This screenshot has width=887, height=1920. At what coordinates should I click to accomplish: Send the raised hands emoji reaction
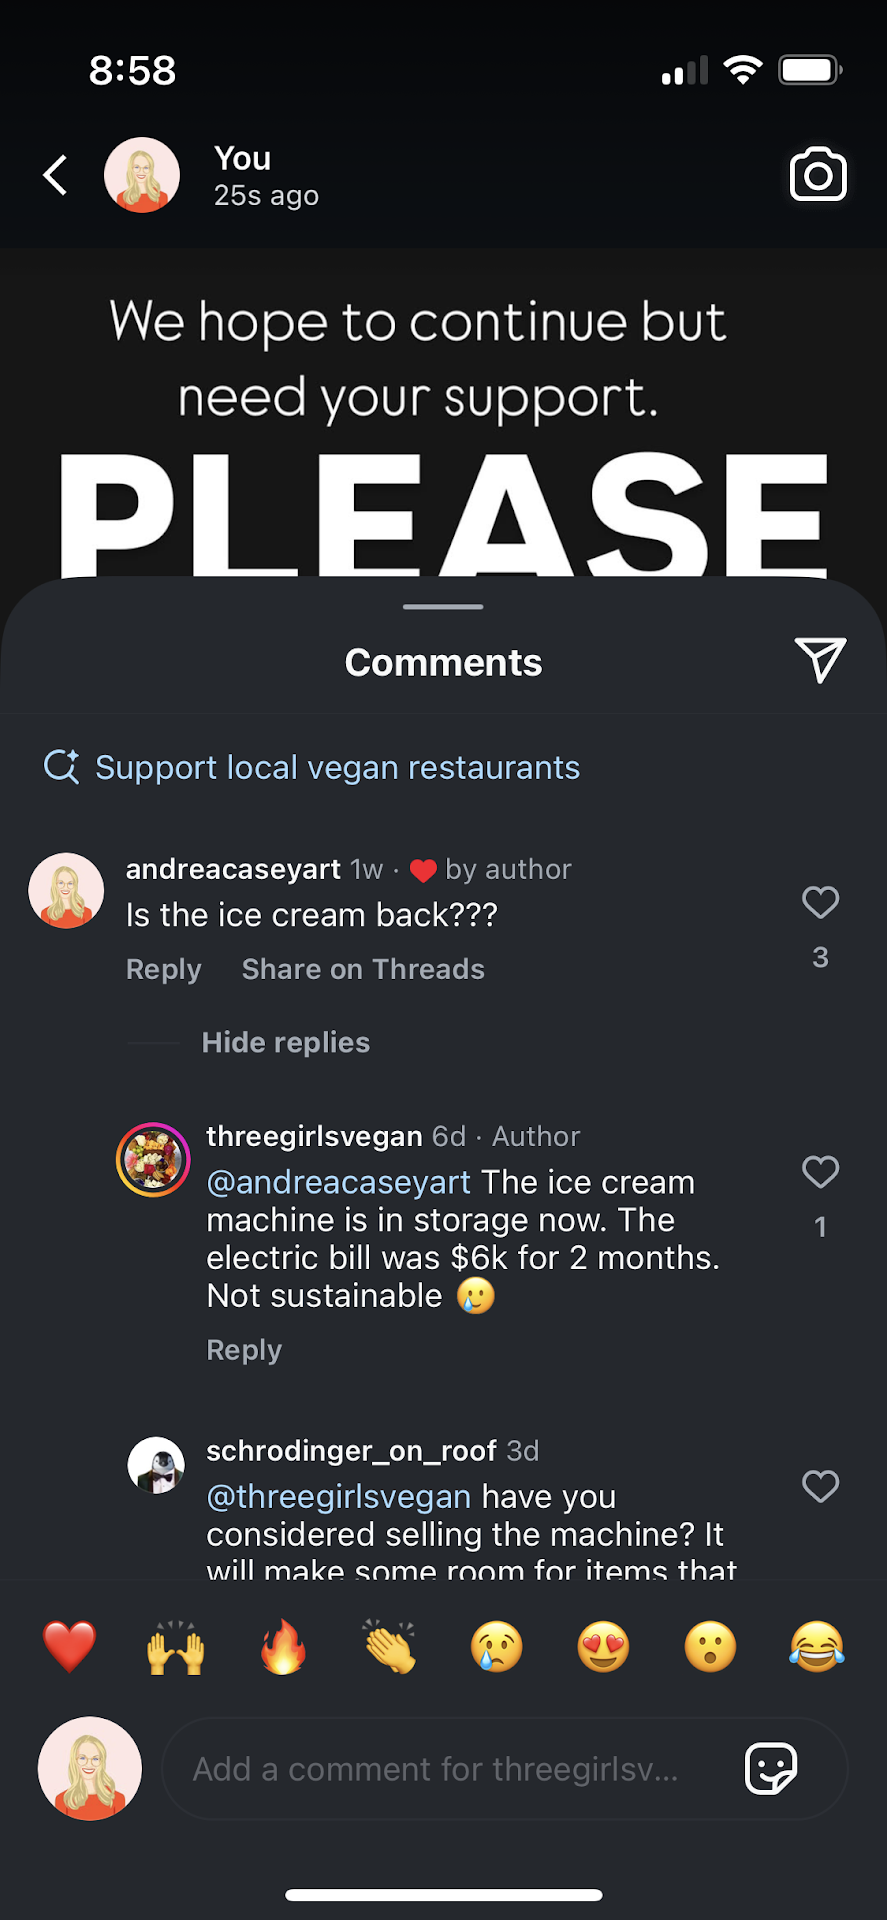pos(176,1647)
